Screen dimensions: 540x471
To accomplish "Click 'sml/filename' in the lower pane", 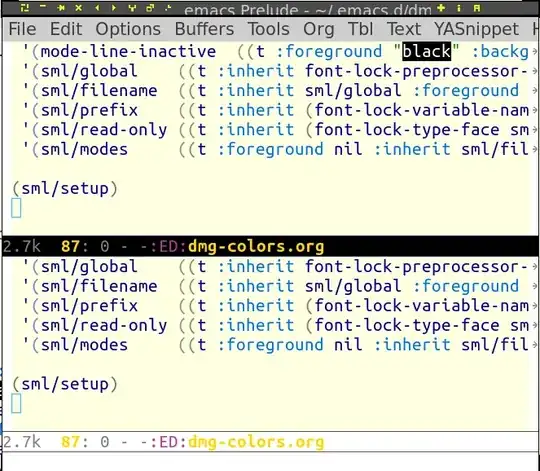I will (x=99, y=286).
